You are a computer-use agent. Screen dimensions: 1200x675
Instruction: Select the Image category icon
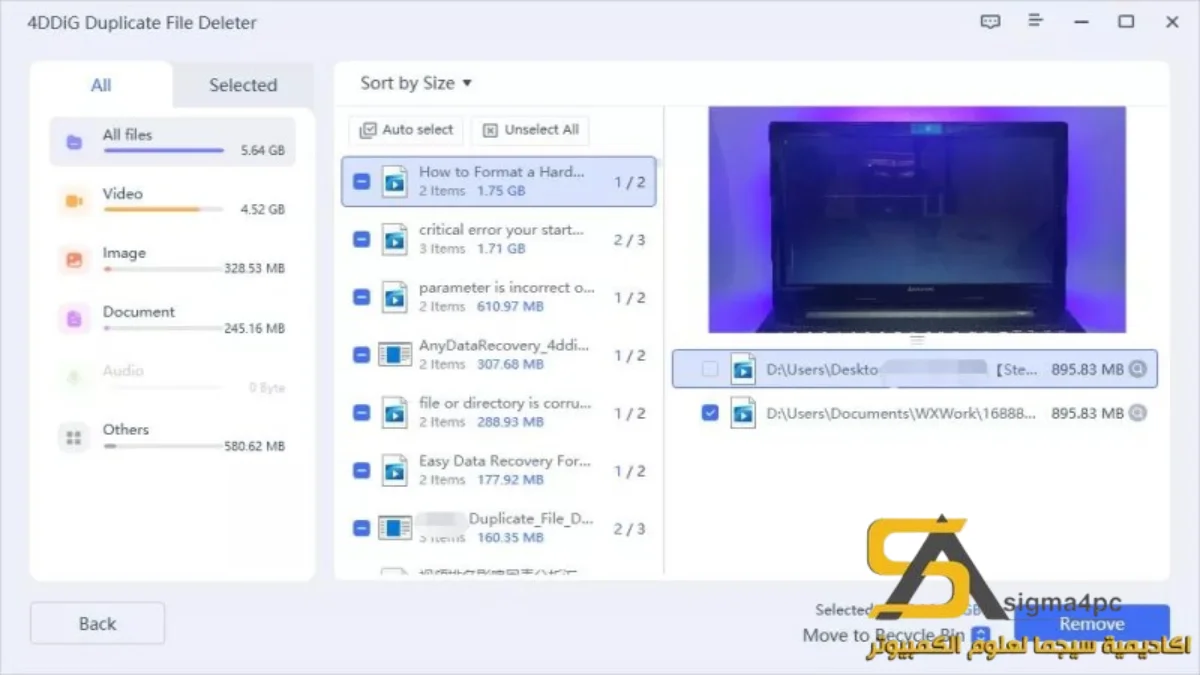point(74,260)
